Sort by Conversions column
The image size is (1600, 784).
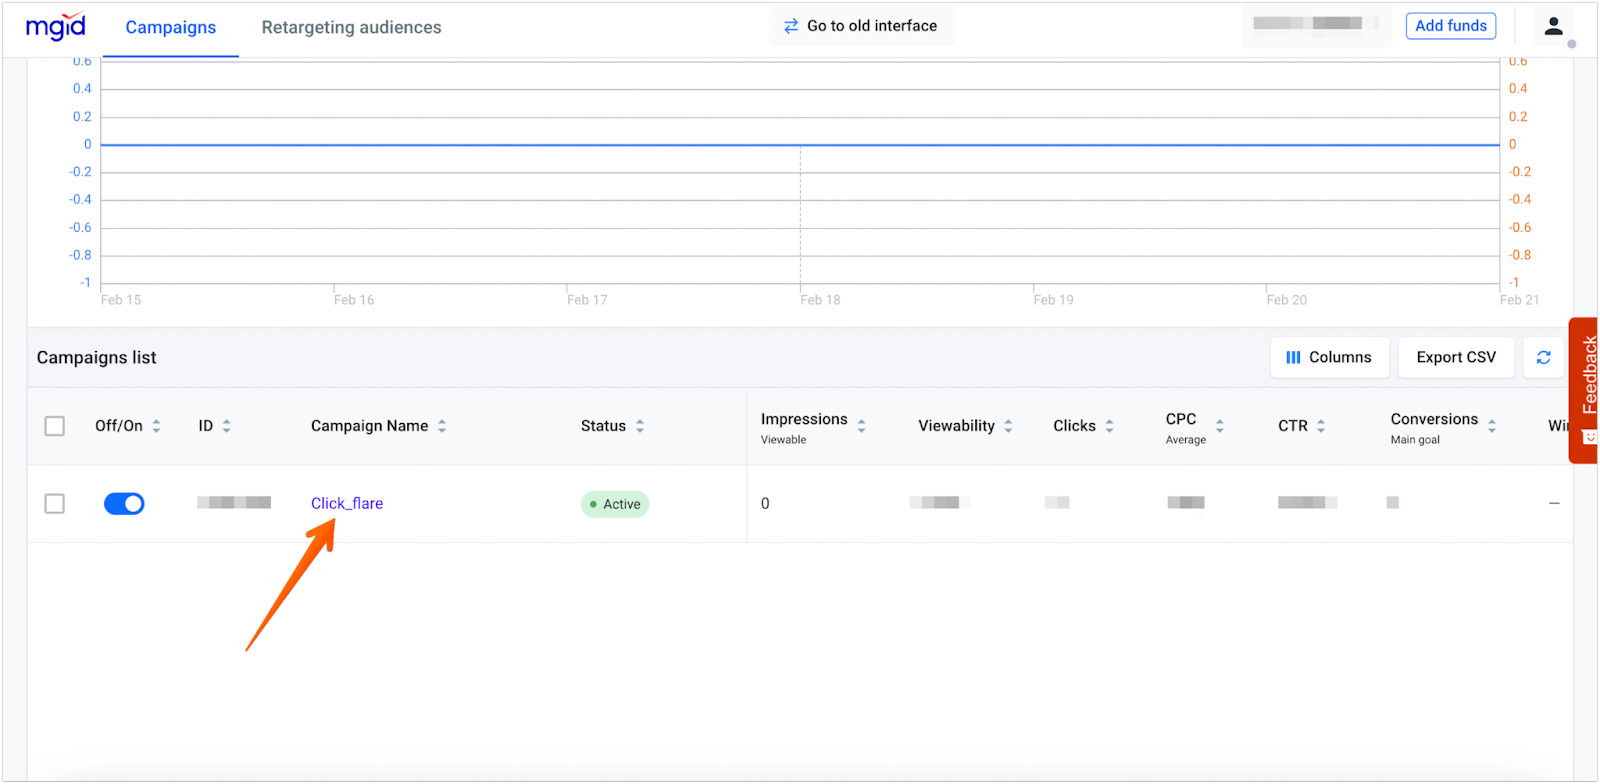(1491, 426)
